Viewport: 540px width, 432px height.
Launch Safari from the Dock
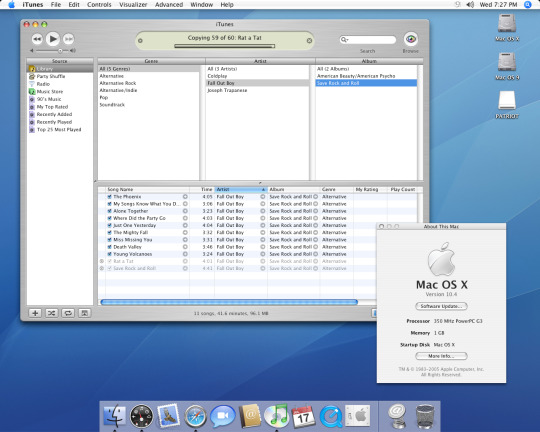pos(195,416)
